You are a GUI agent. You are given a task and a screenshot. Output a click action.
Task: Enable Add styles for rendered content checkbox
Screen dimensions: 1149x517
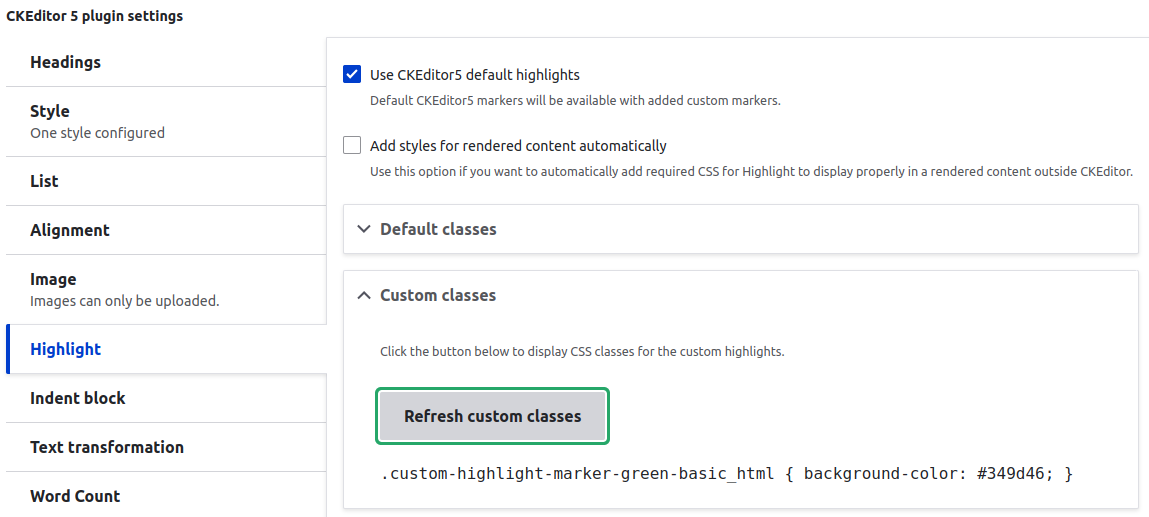352,146
